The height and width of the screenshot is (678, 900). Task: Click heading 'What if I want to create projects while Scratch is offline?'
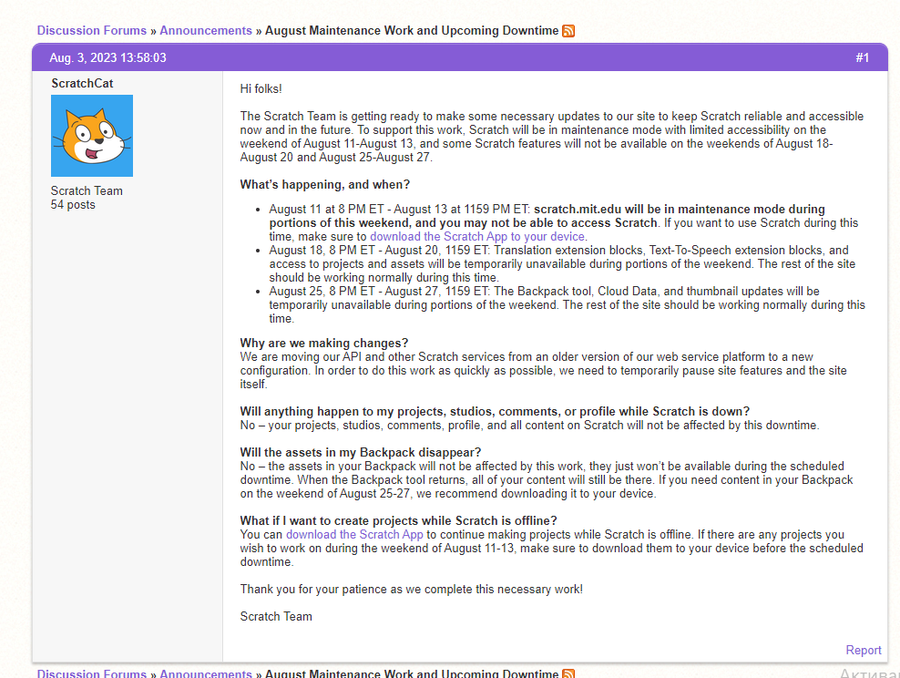[x=398, y=521]
